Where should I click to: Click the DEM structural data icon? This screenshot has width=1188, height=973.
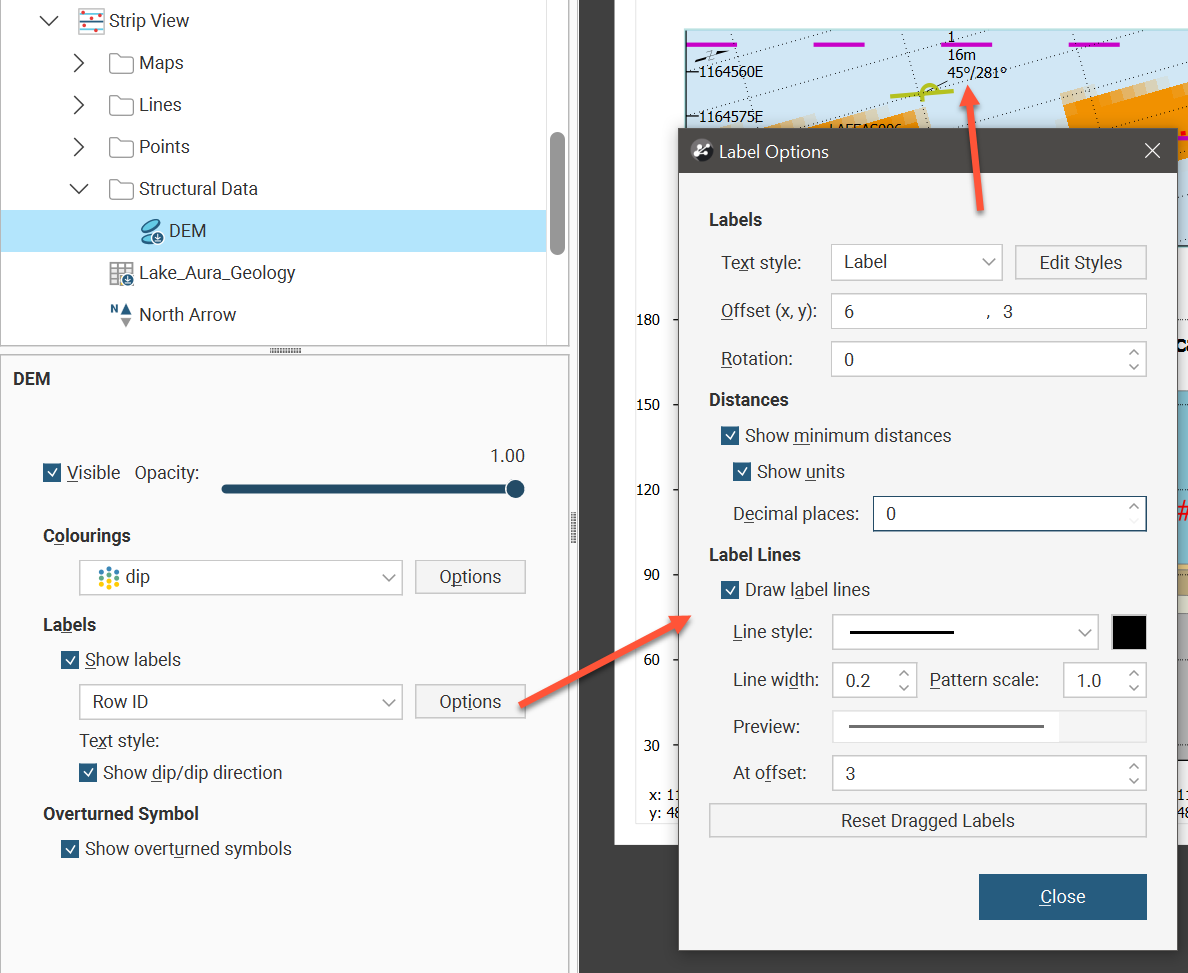pyautogui.click(x=152, y=231)
